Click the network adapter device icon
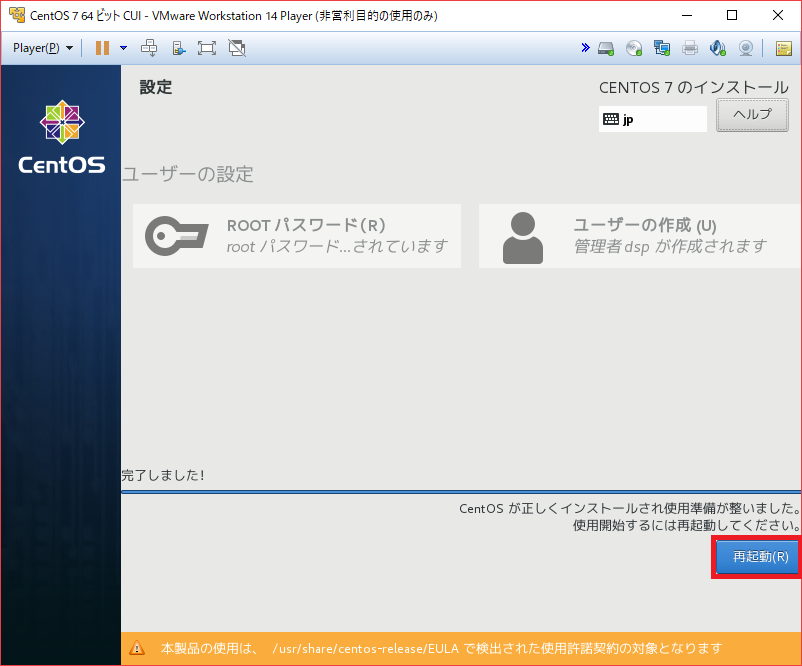This screenshot has height=666, width=802. tap(662, 49)
